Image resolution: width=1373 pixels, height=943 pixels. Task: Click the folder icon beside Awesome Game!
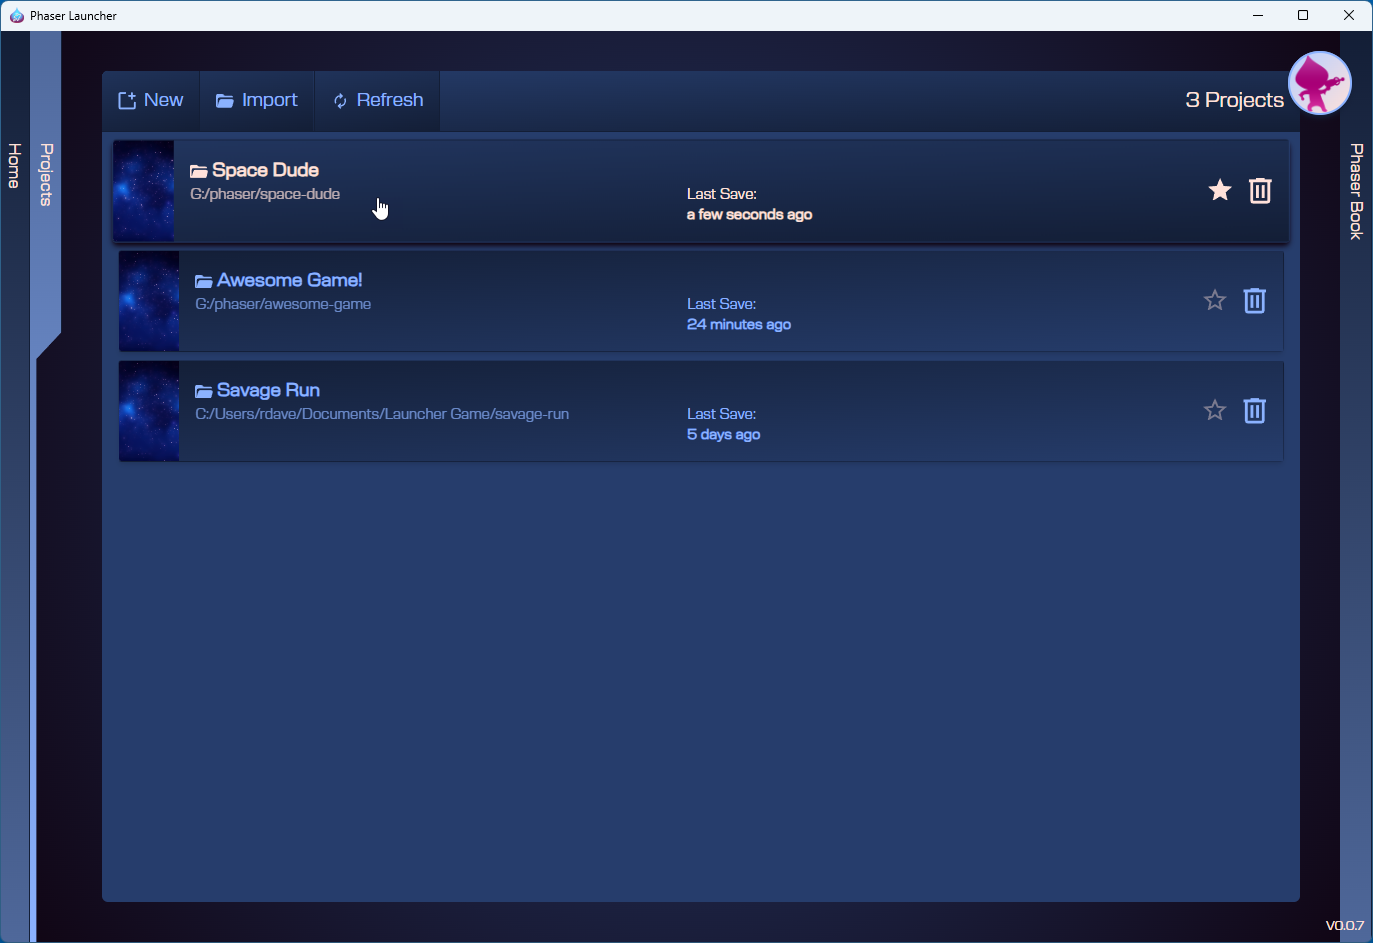click(x=203, y=279)
